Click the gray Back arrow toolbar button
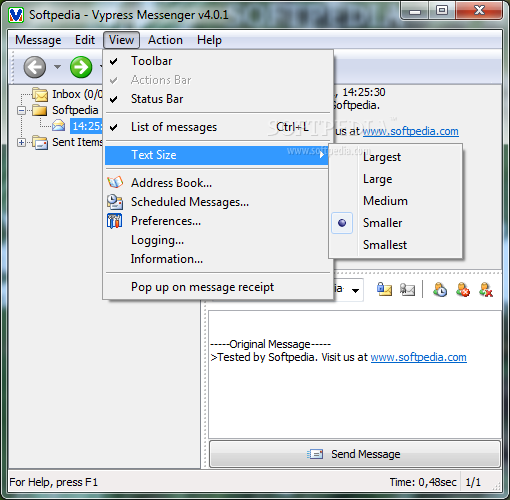Image resolution: width=510 pixels, height=500 pixels. click(x=35, y=67)
